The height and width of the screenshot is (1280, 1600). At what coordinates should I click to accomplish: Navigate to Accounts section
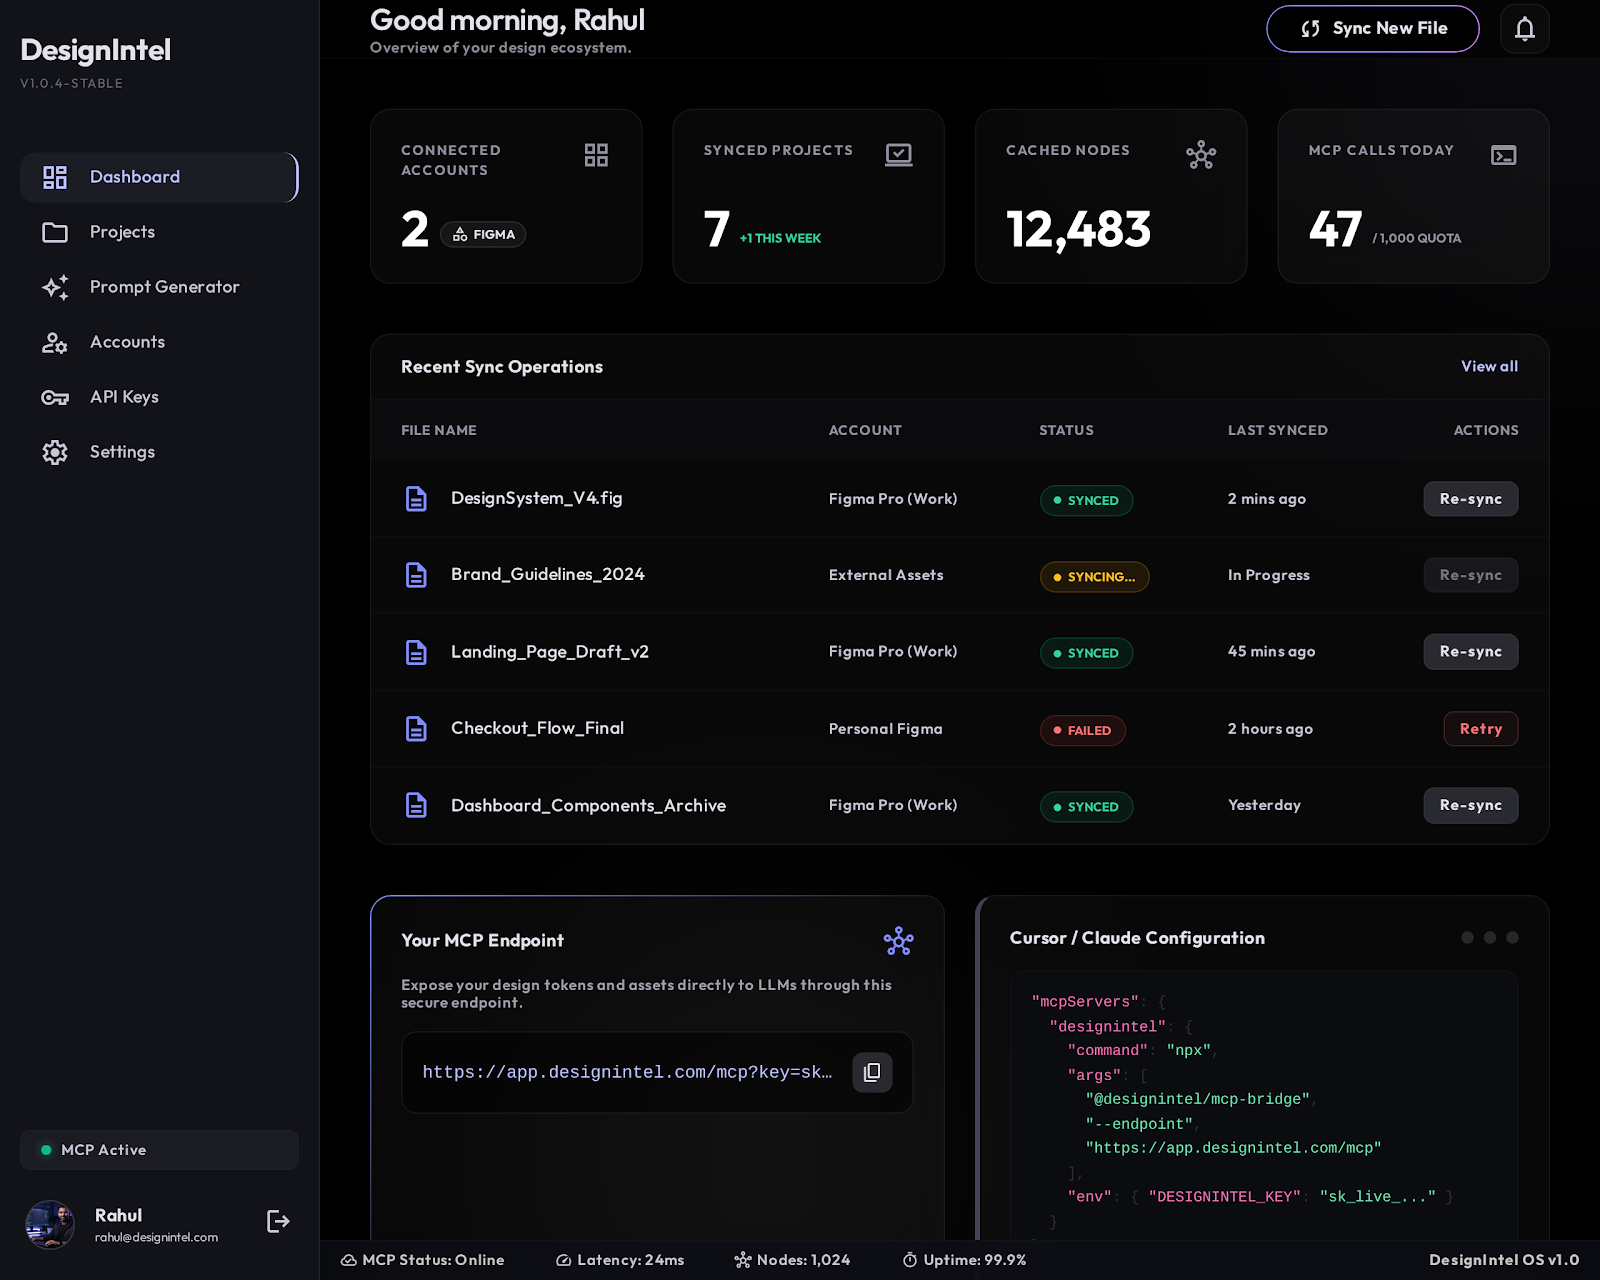(x=159, y=342)
